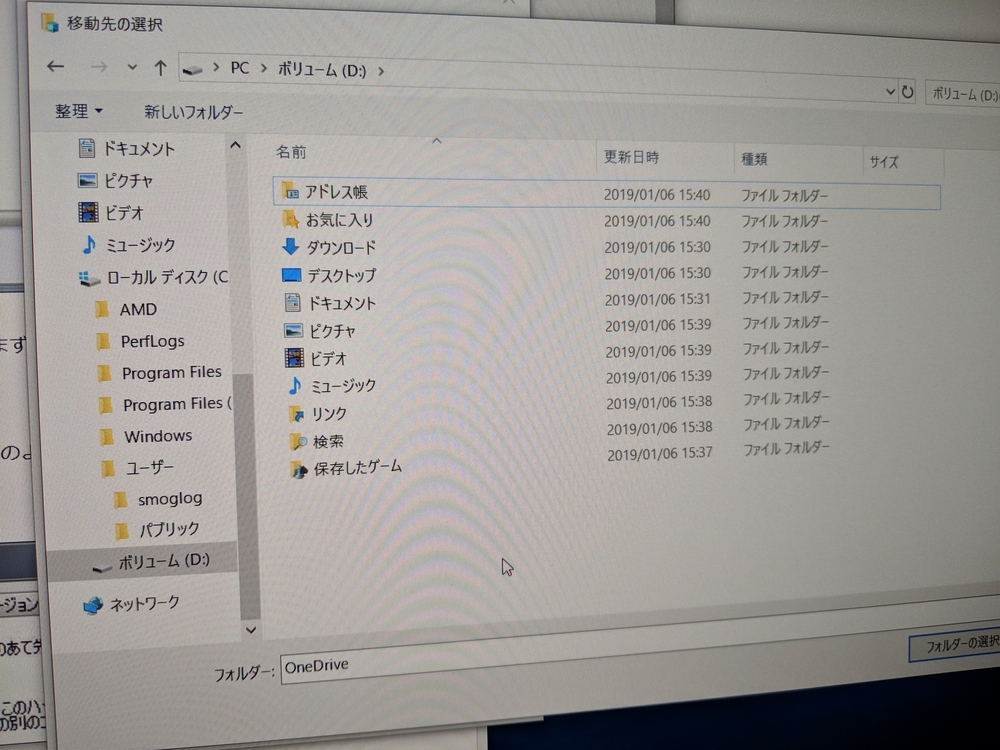This screenshot has height=750, width=1000.
Task: Open the address bar history dropdown
Action: [x=890, y=92]
